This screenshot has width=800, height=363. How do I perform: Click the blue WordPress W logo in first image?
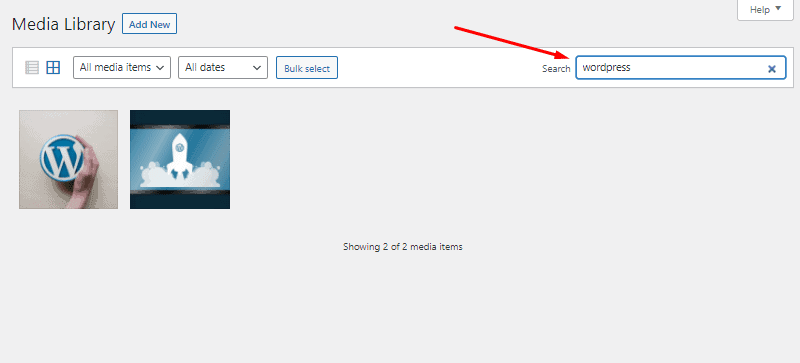point(62,159)
